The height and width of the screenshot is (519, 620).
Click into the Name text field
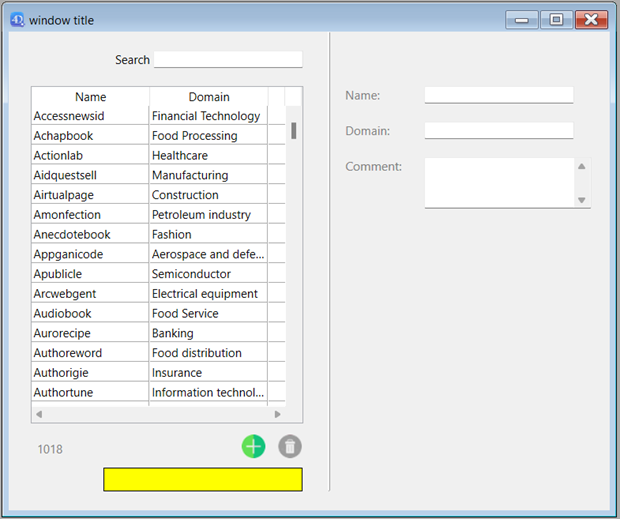coord(499,95)
